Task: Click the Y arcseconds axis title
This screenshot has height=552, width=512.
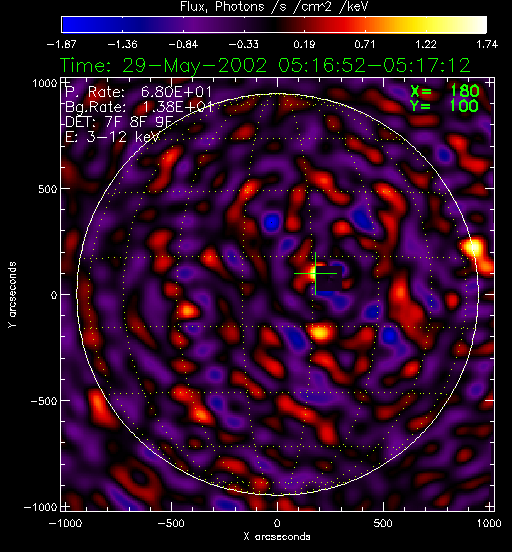Action: click(x=12, y=295)
